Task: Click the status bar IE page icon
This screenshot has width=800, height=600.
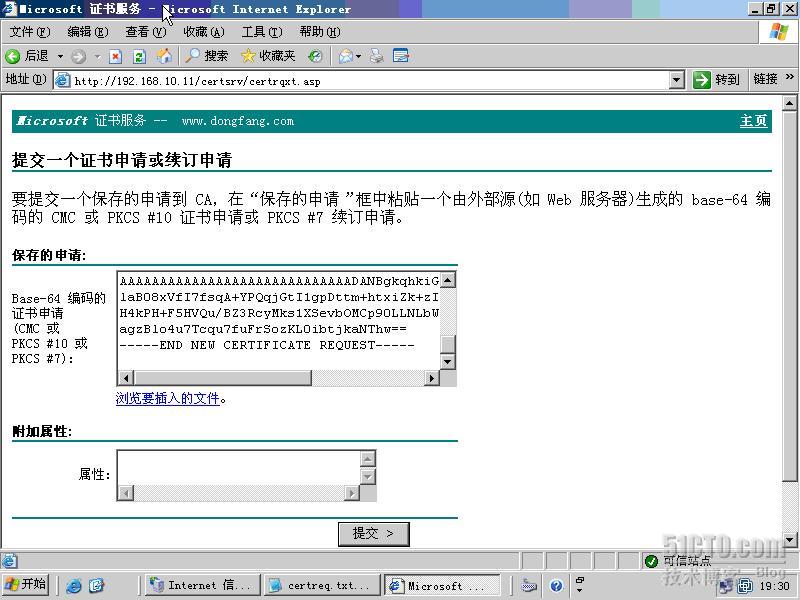Action: (9, 561)
